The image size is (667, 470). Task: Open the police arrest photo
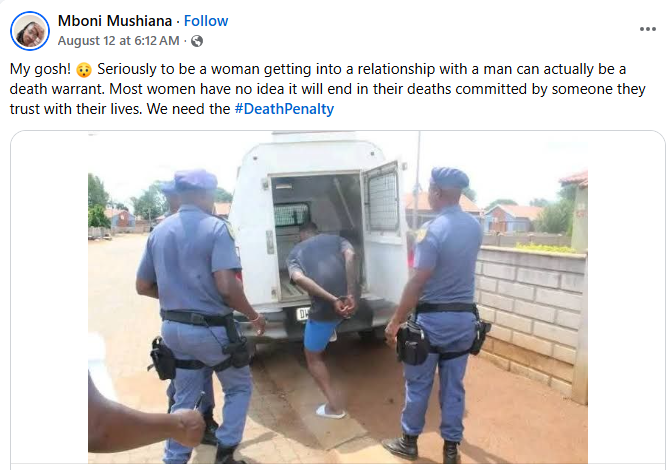click(x=338, y=297)
